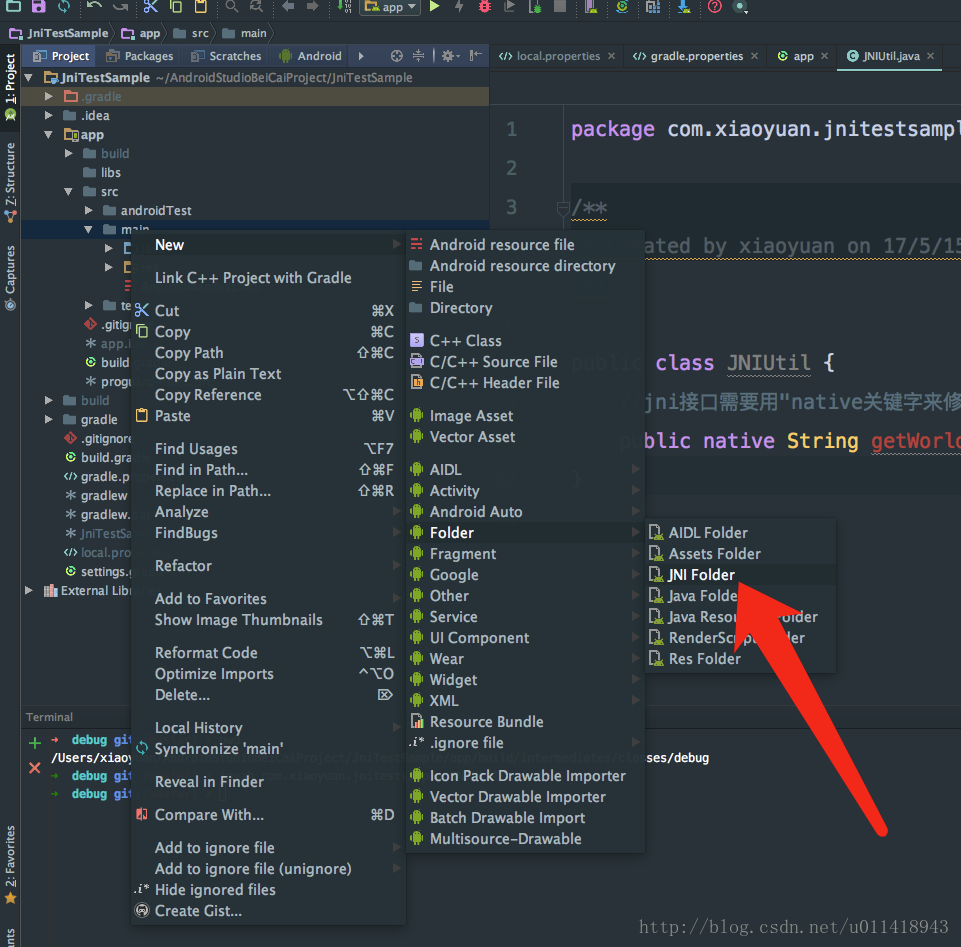This screenshot has width=961, height=947.
Task: Choose C/C++ Header File option
Action: pyautogui.click(x=526, y=383)
